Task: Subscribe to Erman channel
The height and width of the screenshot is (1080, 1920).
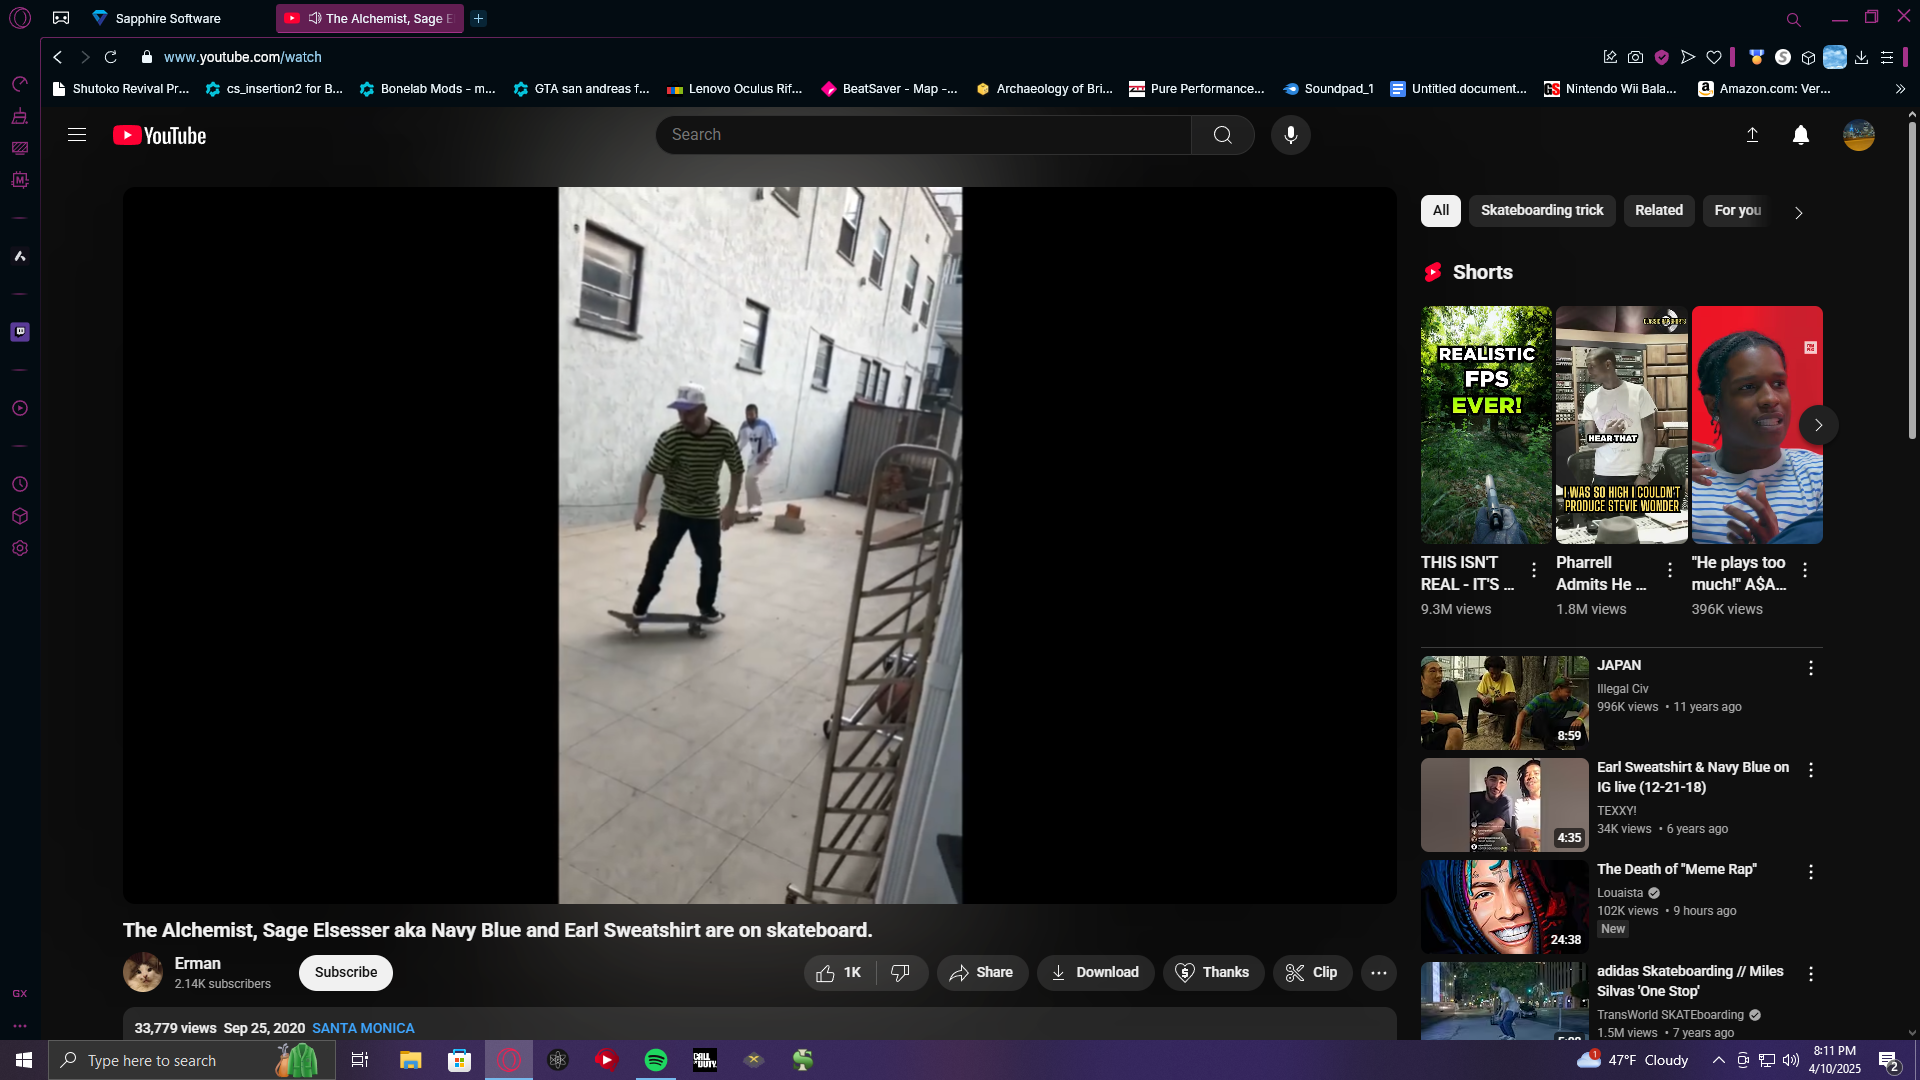Action: [346, 972]
